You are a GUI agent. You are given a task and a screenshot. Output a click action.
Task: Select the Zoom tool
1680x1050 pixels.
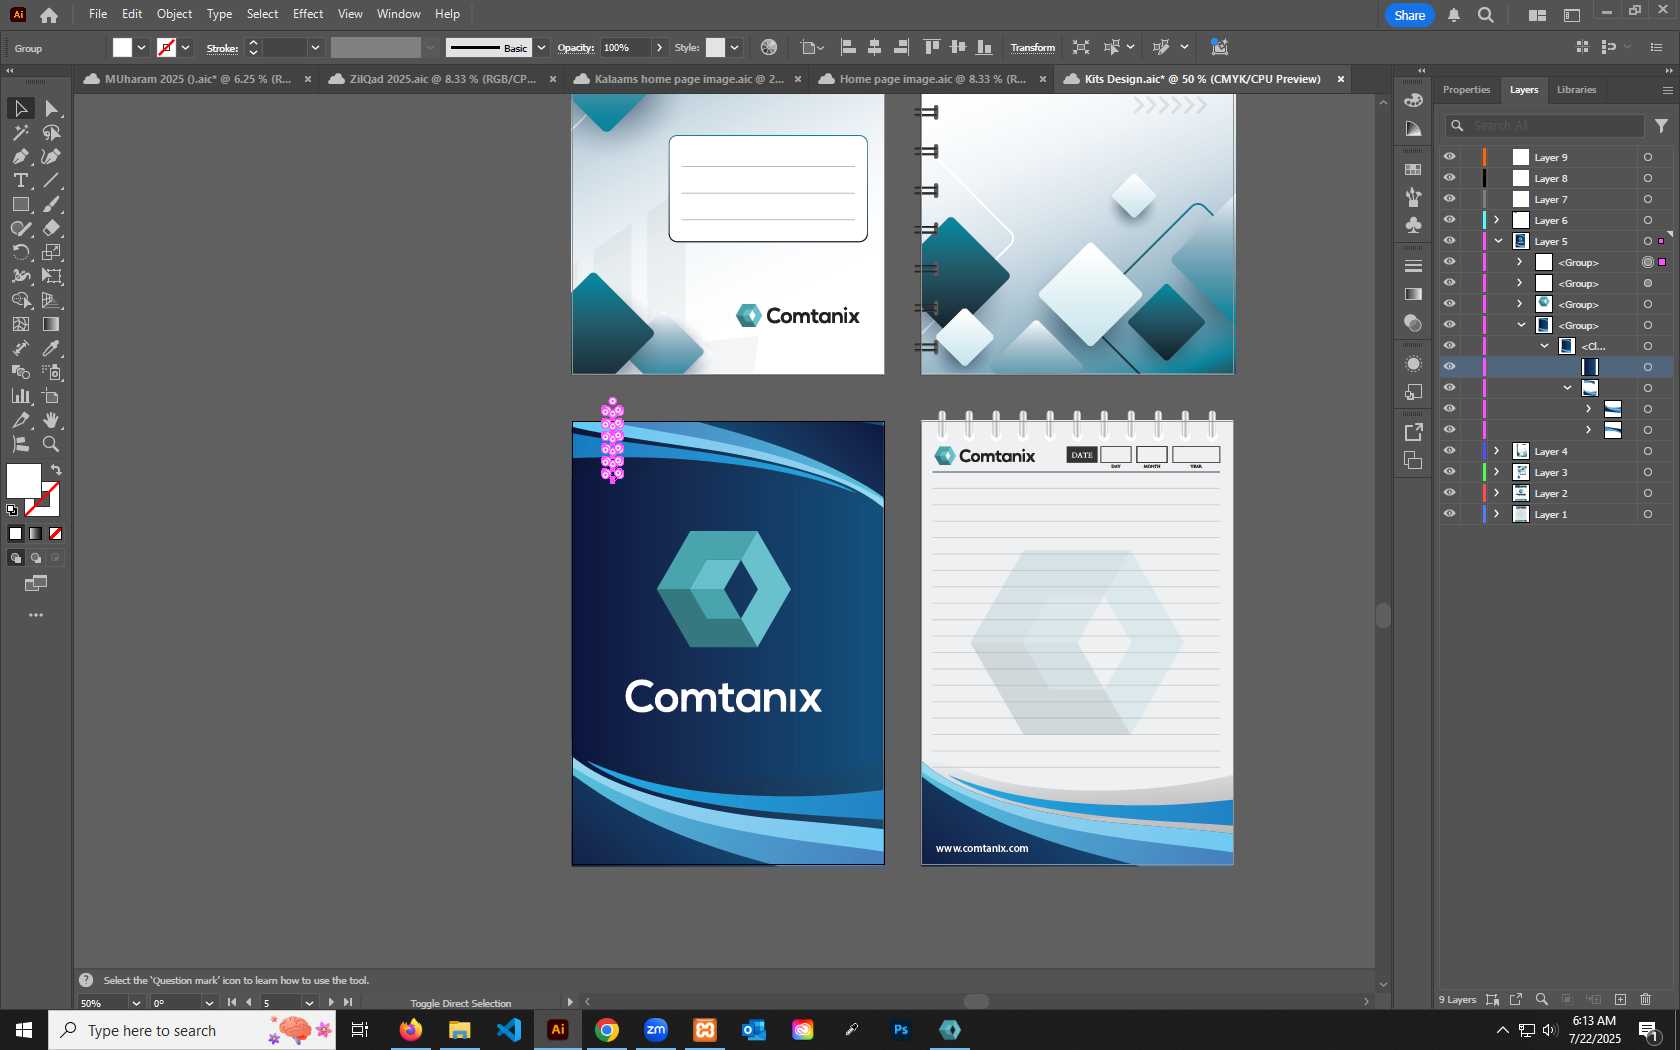pyautogui.click(x=52, y=444)
